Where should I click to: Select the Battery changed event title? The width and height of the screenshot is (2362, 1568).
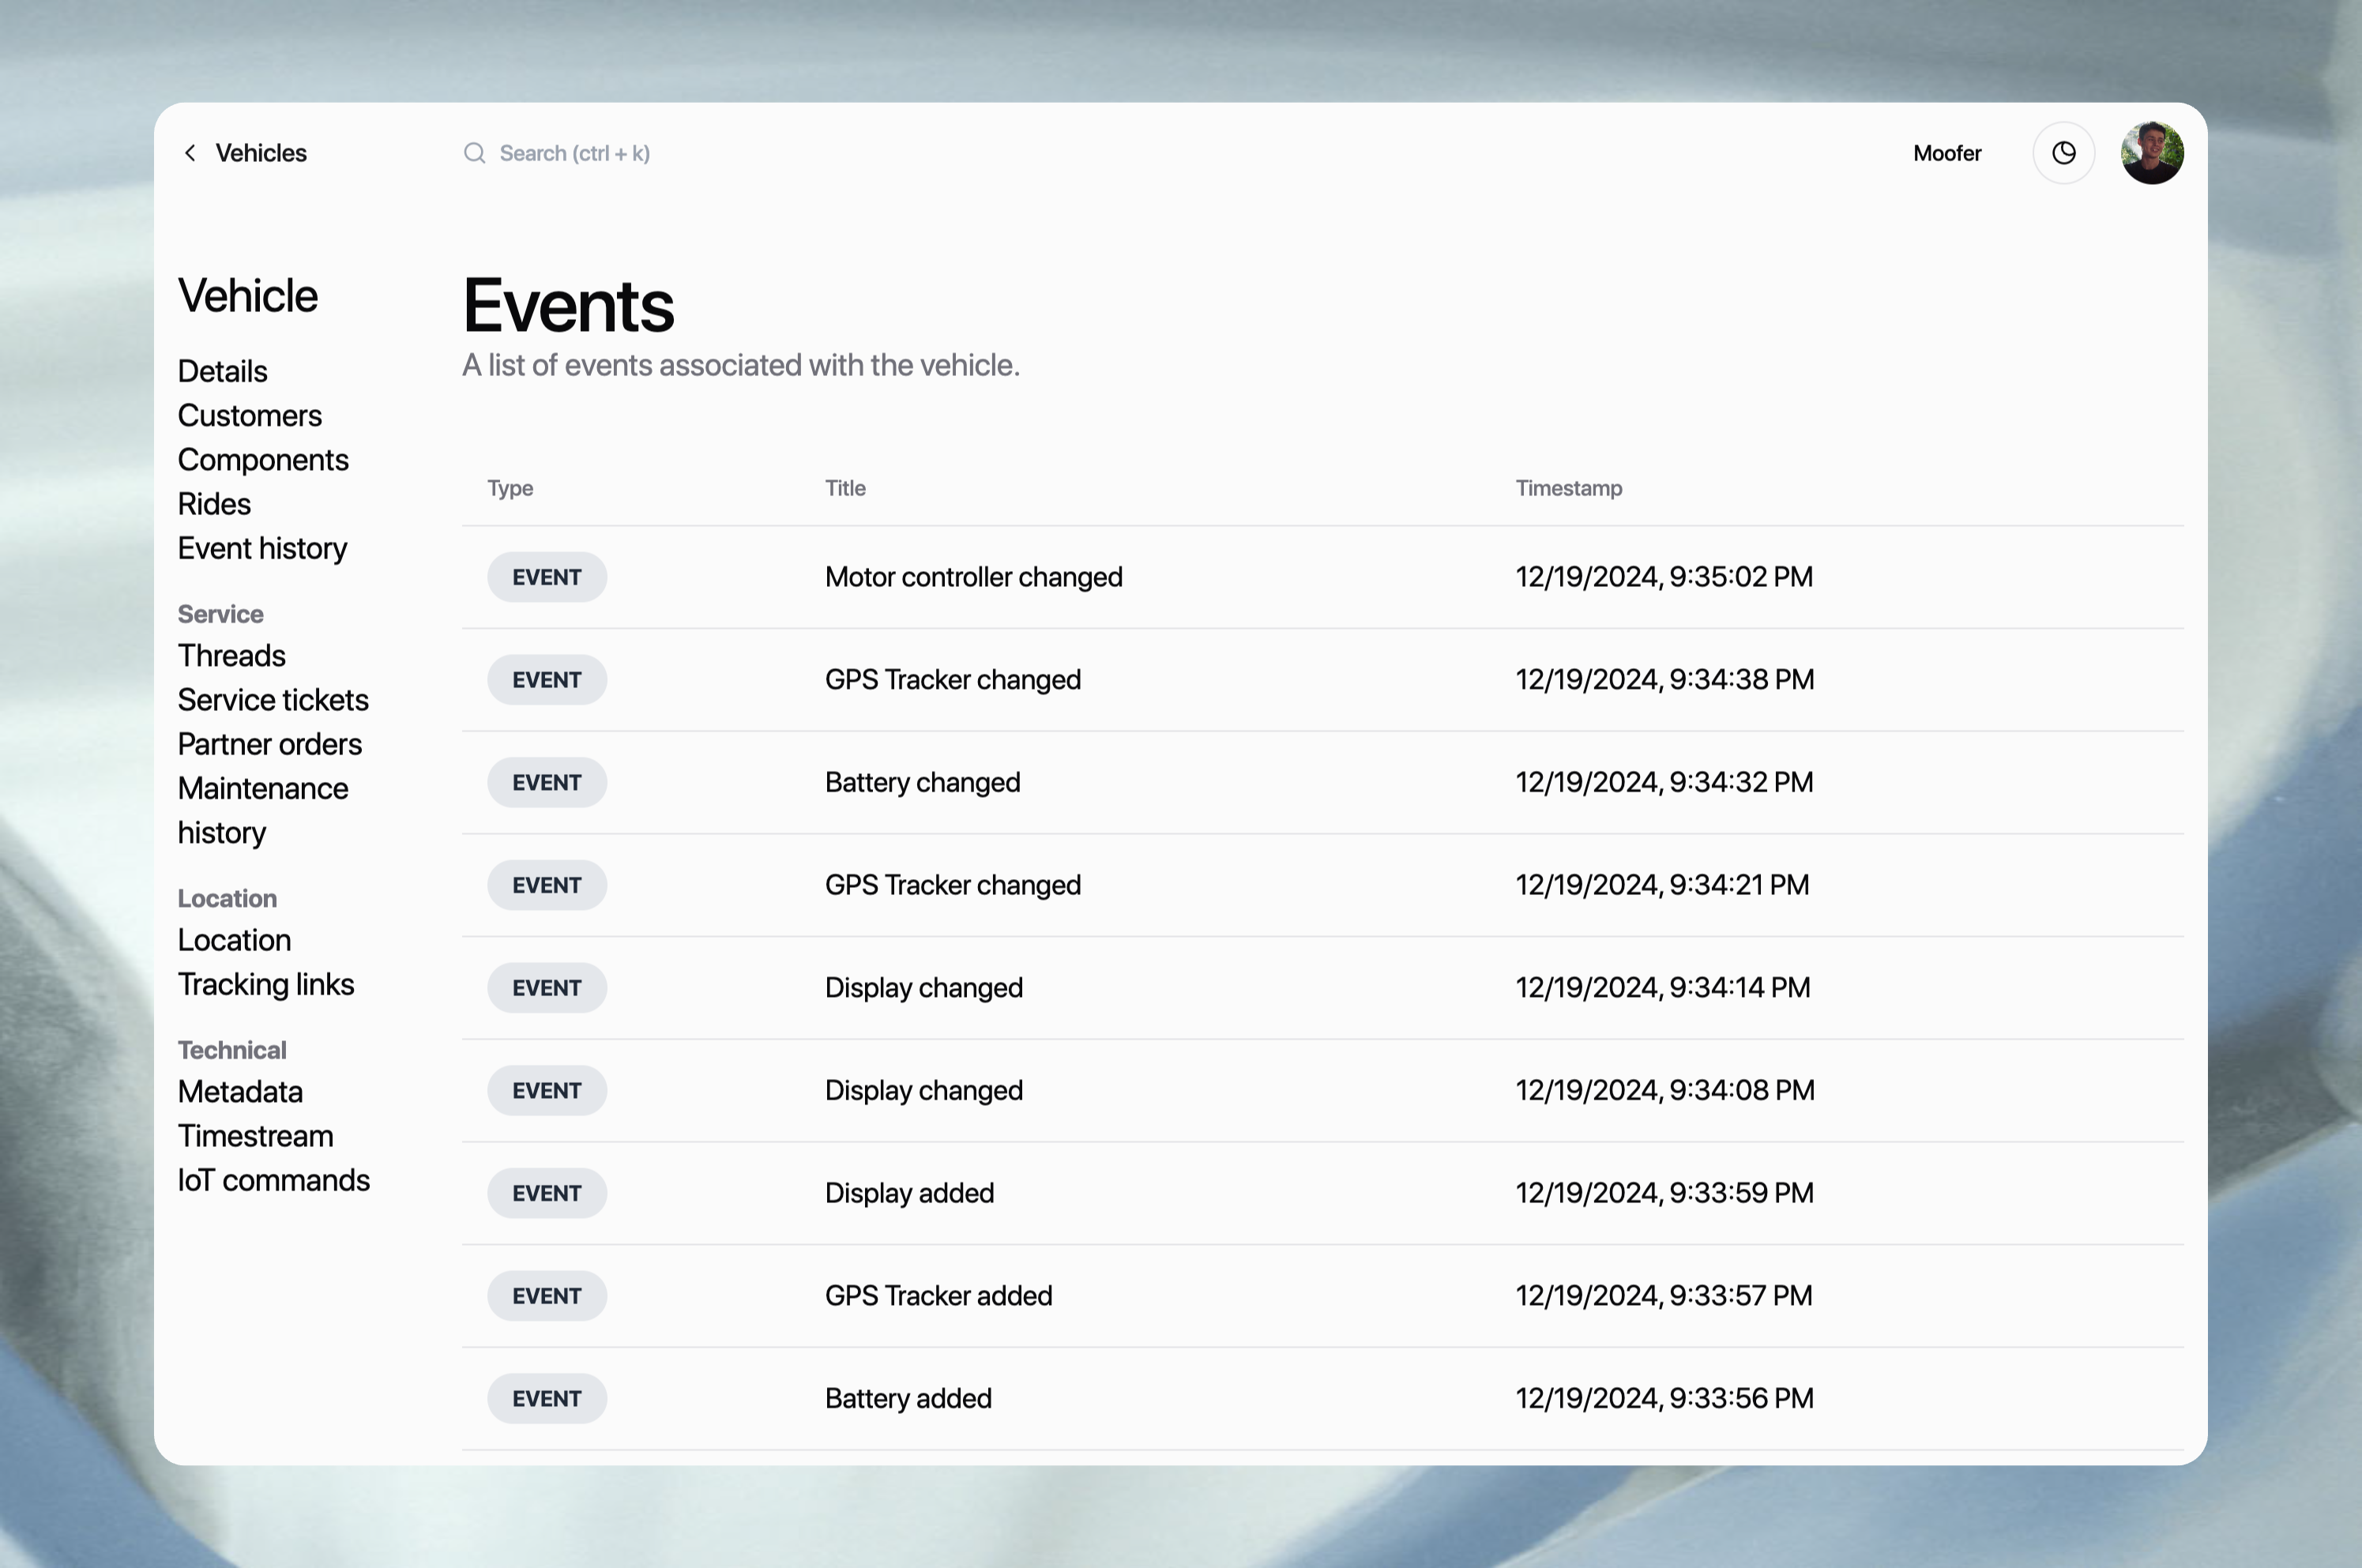tap(922, 782)
